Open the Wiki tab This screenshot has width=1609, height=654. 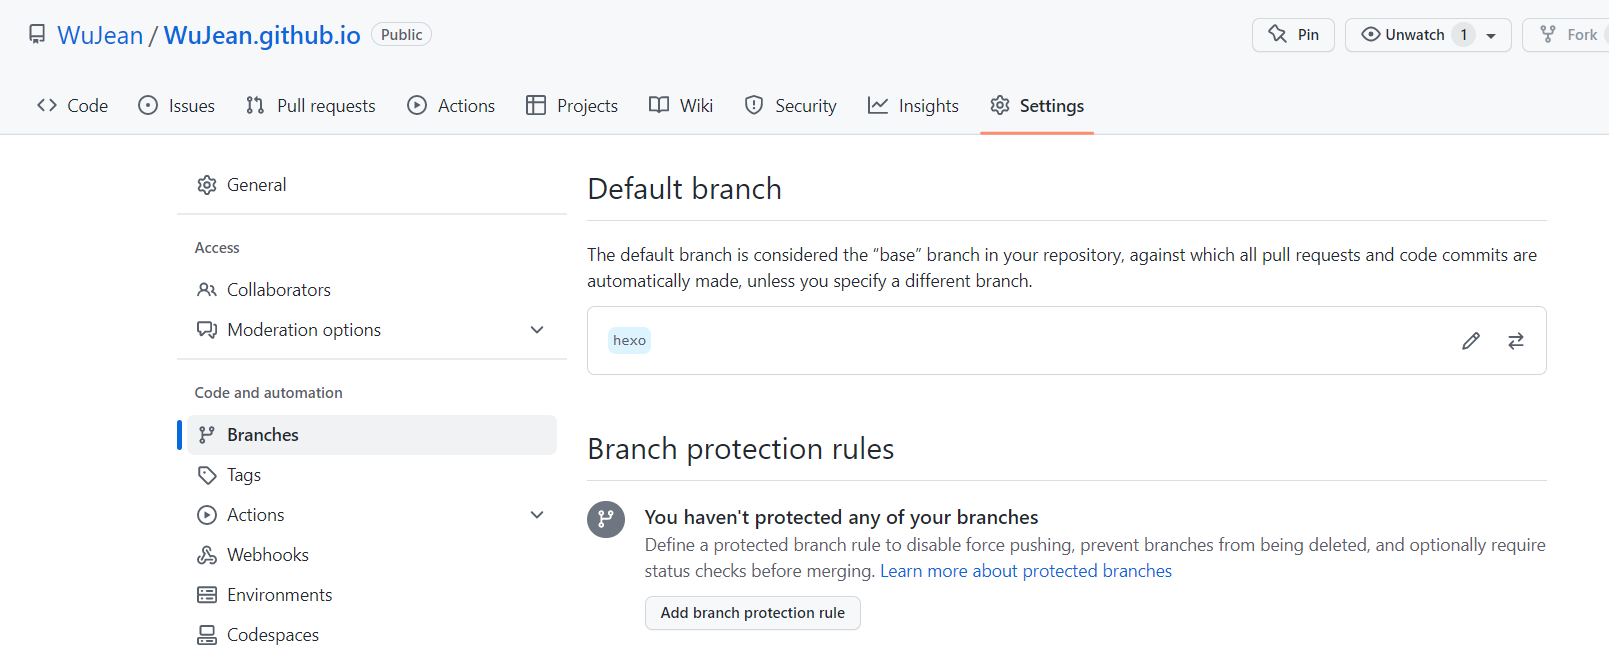pyautogui.click(x=680, y=105)
